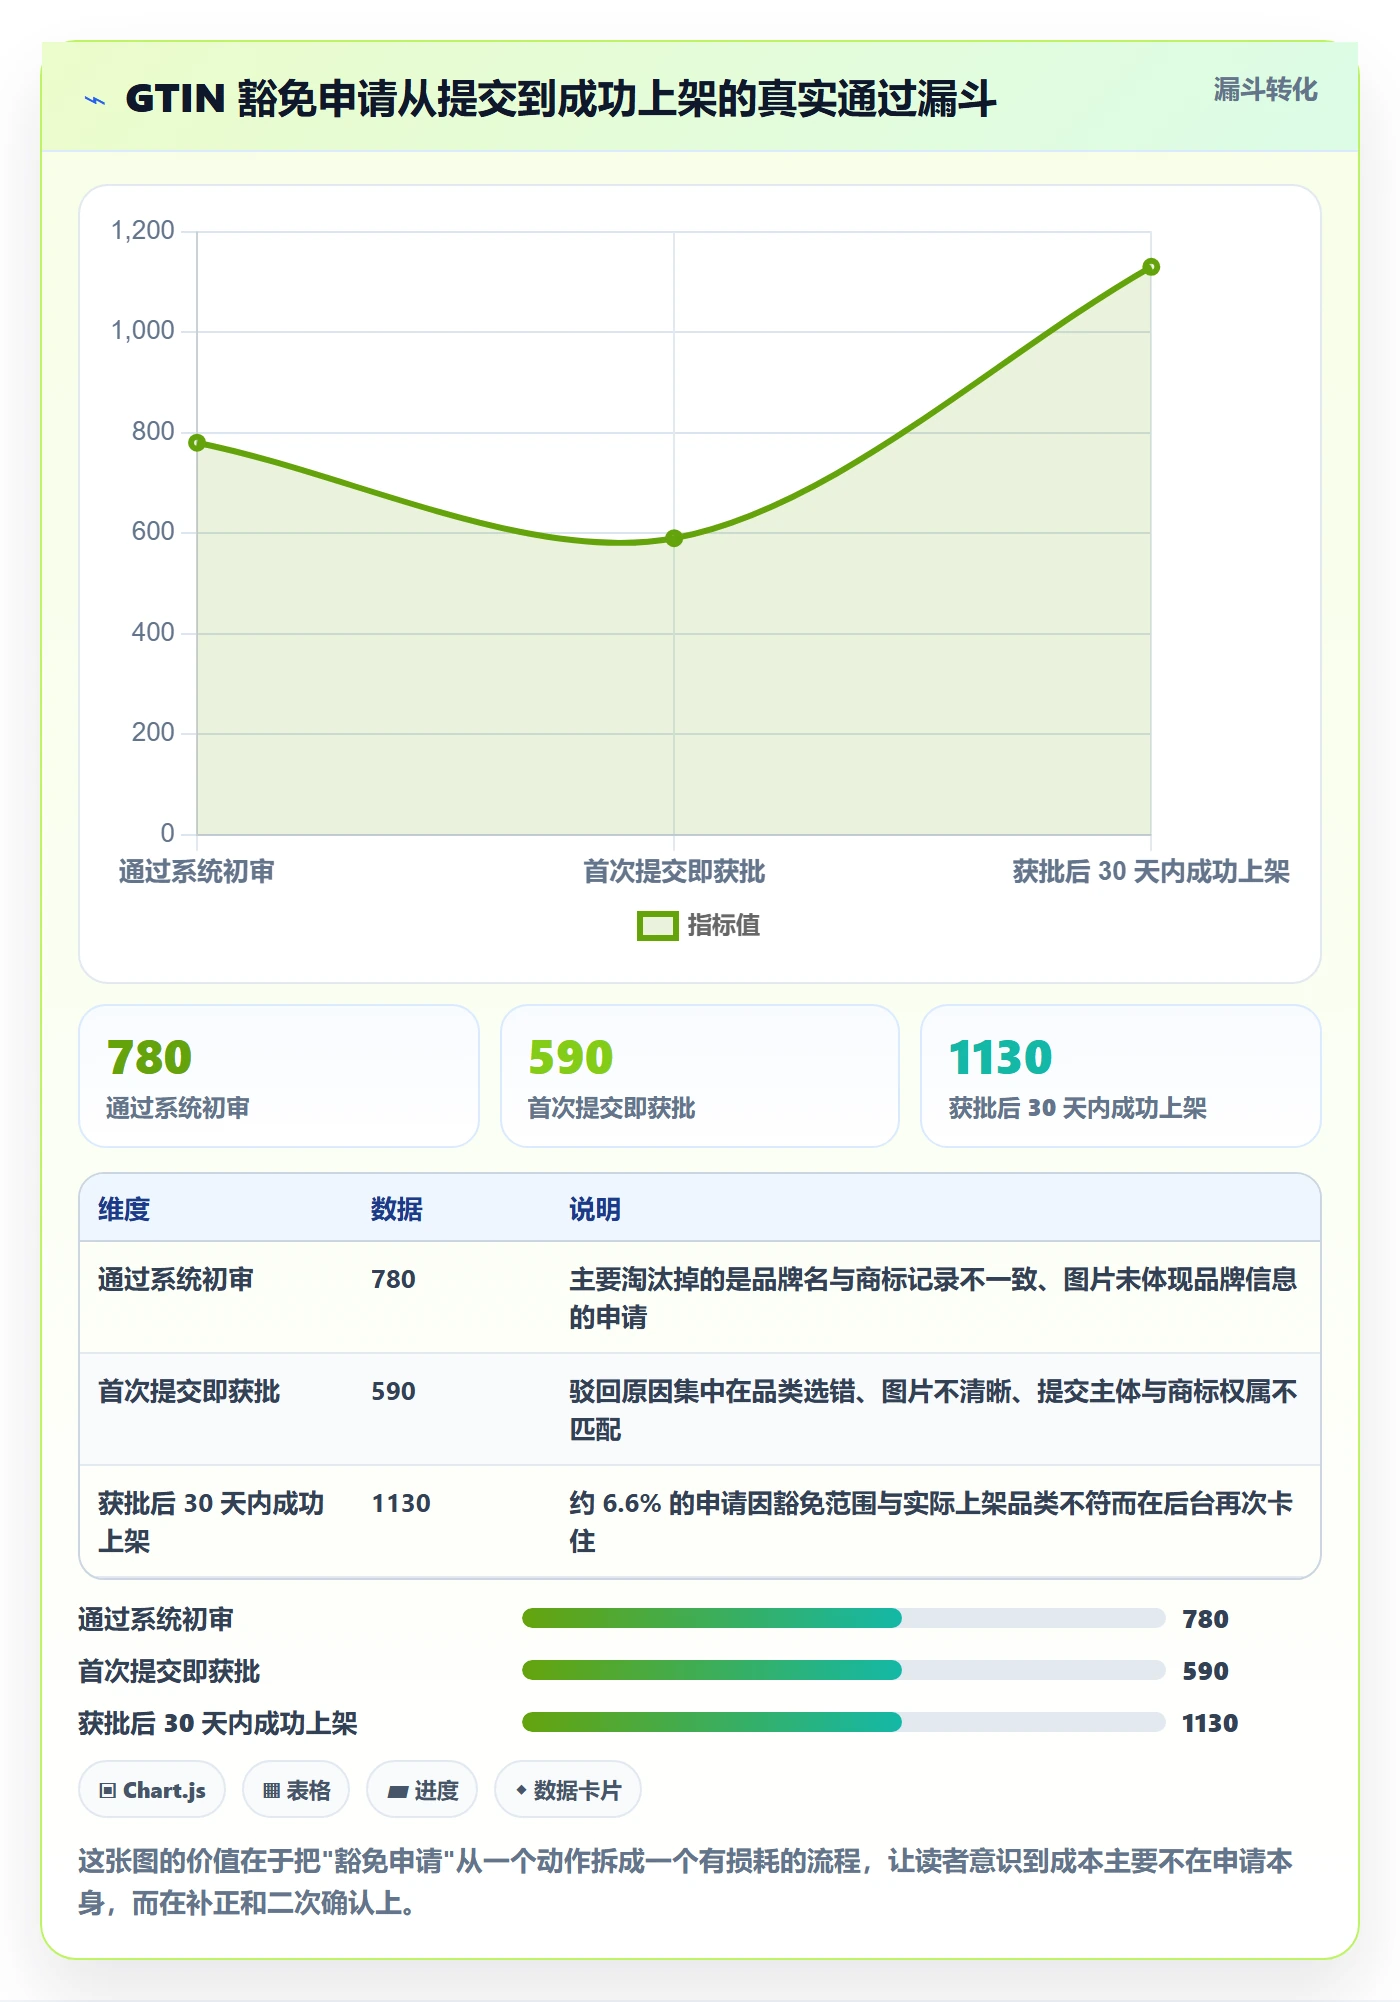The height and width of the screenshot is (2002, 1400).
Task: Click the diamond icon in 数据卡片 chip
Action: [521, 1790]
